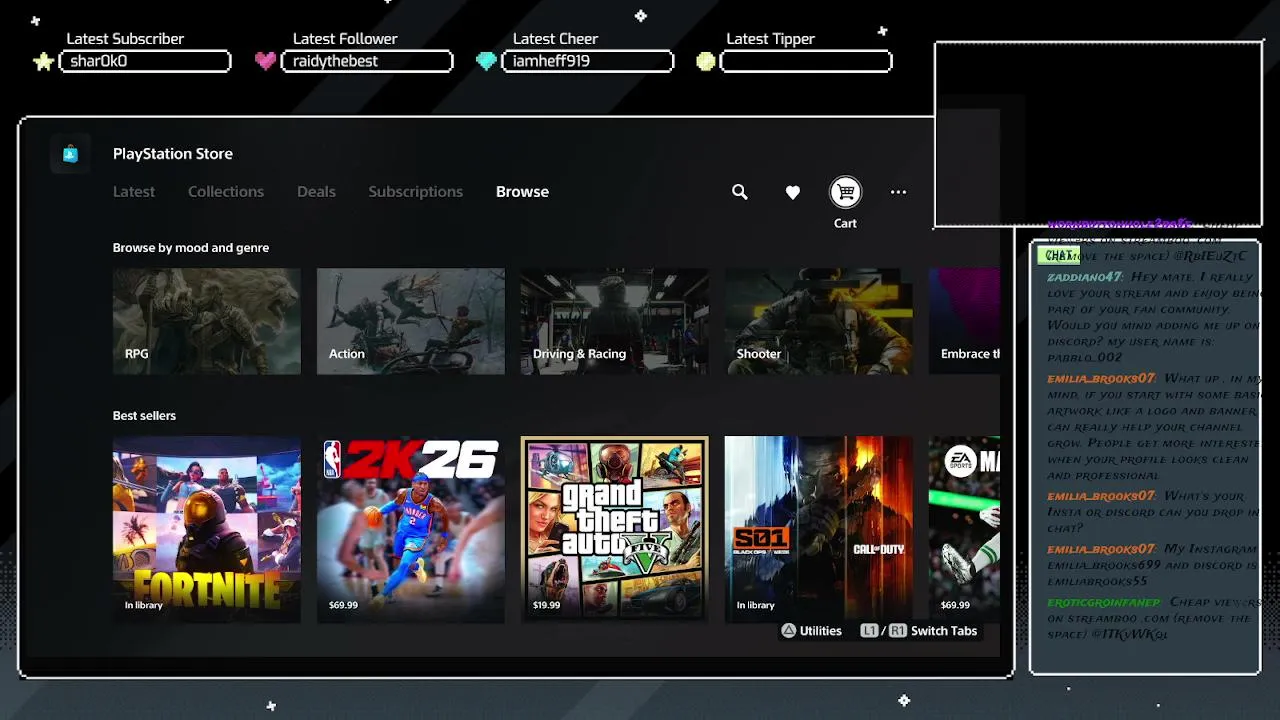The image size is (1280, 720).
Task: Select the Browse tab
Action: click(x=522, y=192)
